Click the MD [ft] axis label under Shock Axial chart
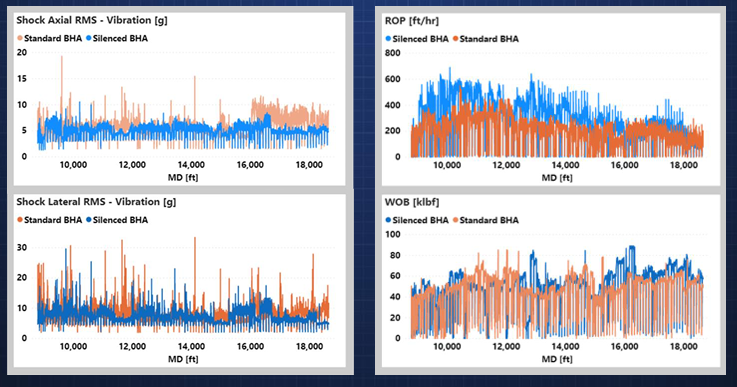 (x=183, y=177)
